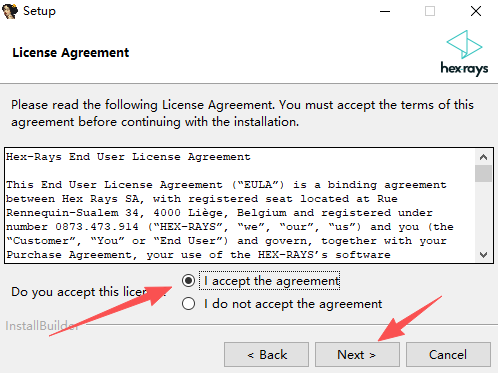Close the Setup installer window
Viewport: 498px width, 373px height.
(x=476, y=11)
